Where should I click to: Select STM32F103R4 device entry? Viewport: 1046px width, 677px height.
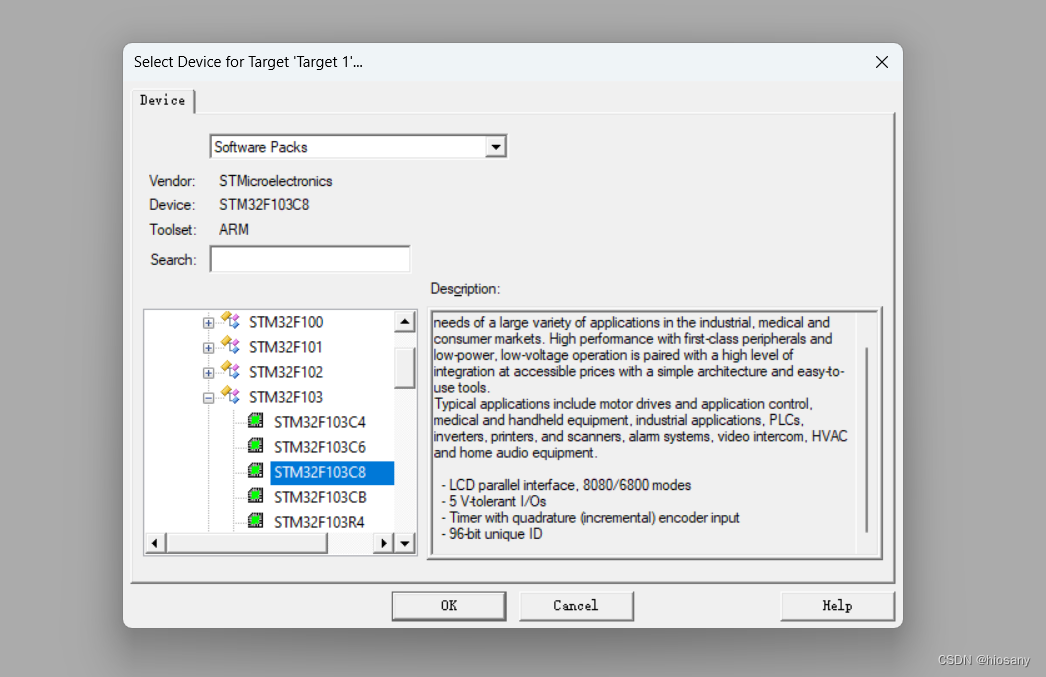point(319,522)
